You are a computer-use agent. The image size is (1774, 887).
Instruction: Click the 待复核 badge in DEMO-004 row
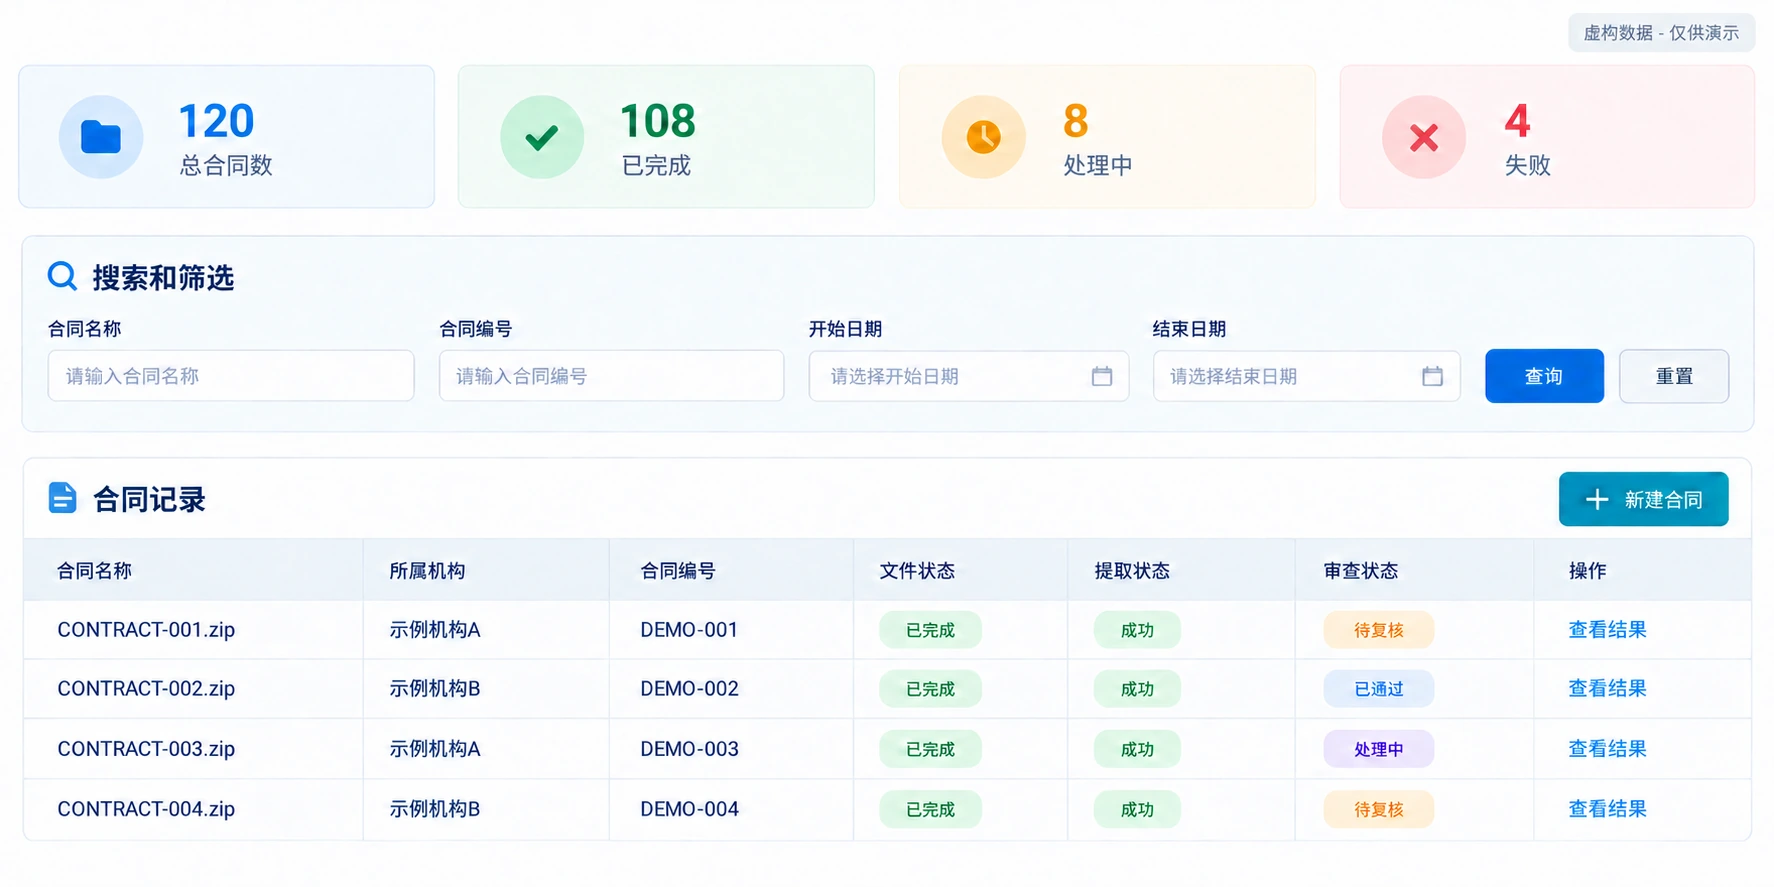pos(1379,809)
